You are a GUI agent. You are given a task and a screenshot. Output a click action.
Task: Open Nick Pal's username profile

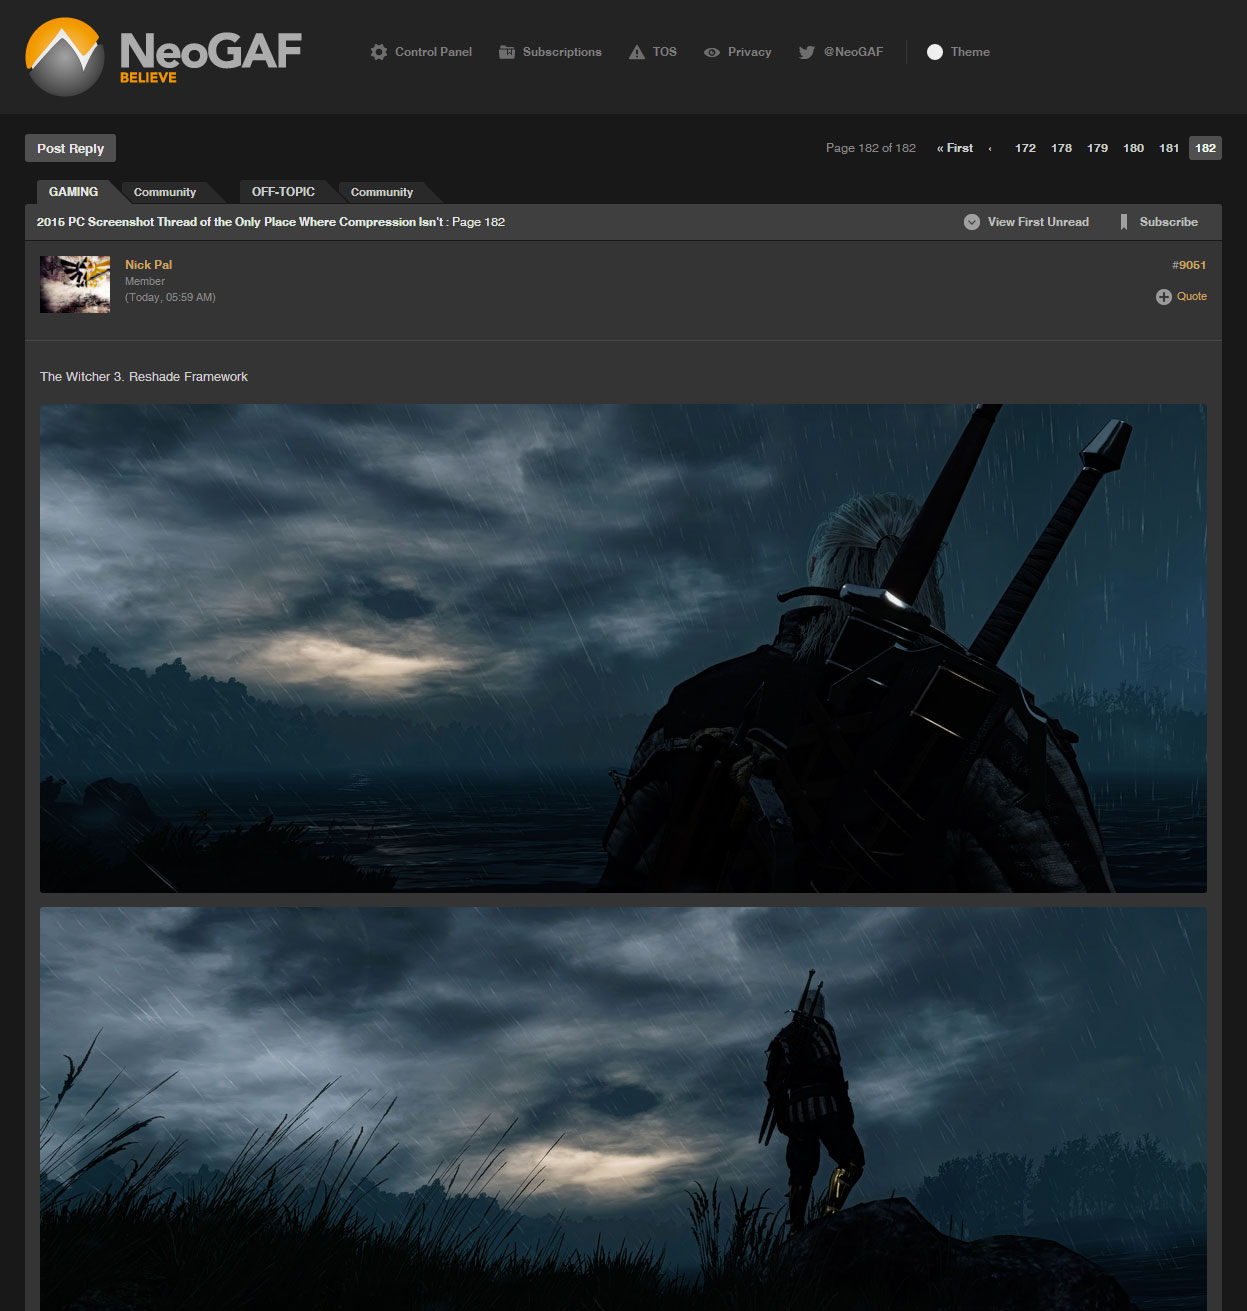[148, 265]
